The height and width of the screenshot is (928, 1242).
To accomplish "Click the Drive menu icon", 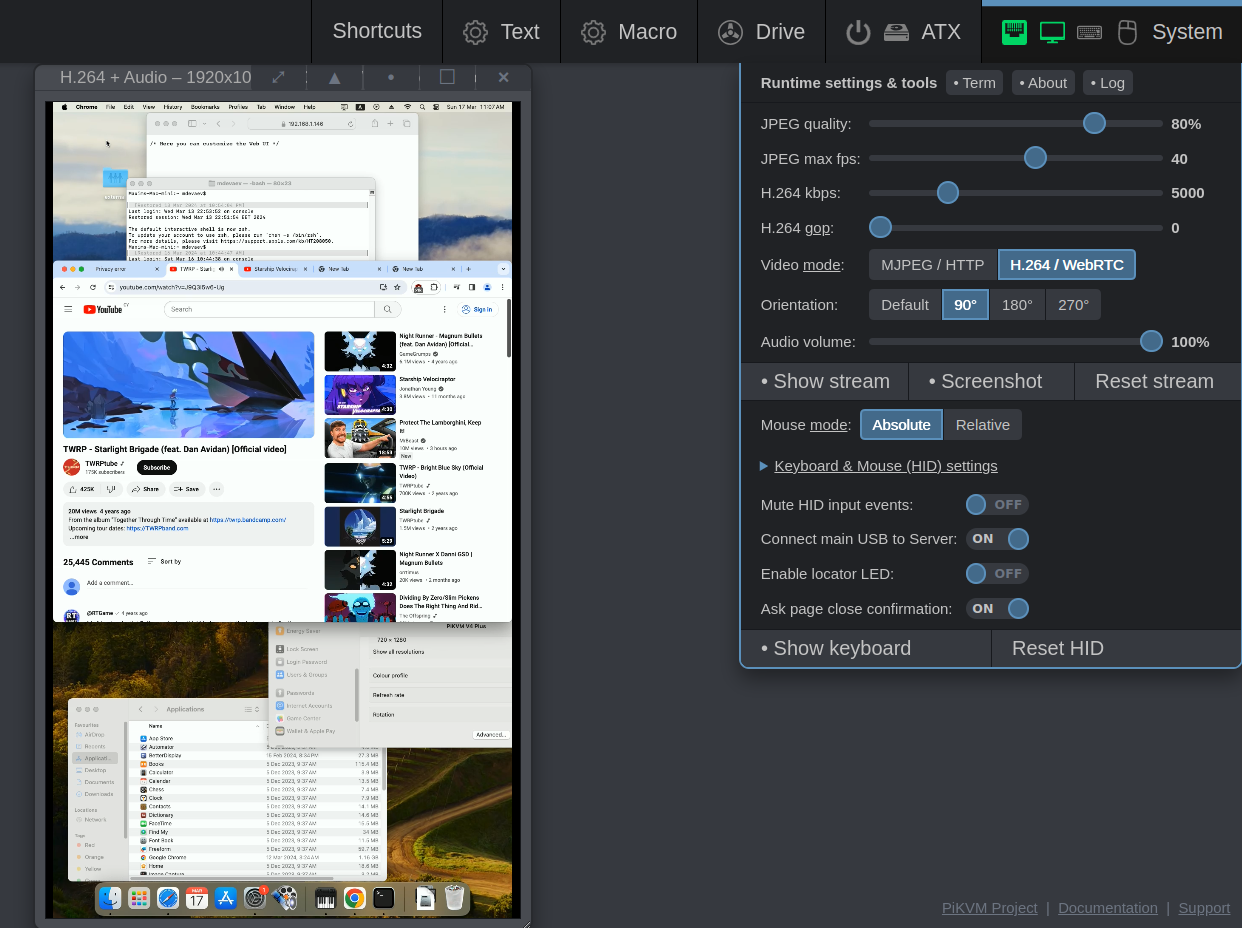I will coord(730,31).
